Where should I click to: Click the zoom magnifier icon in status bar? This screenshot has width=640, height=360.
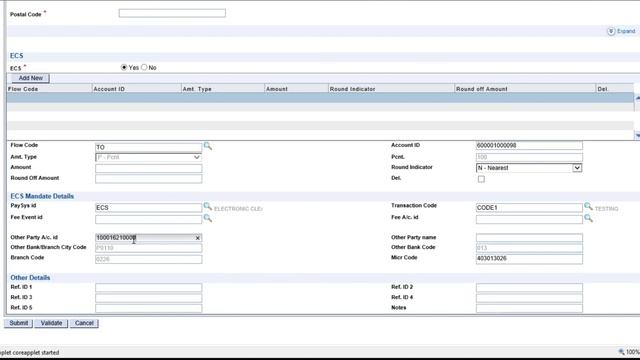click(x=621, y=352)
